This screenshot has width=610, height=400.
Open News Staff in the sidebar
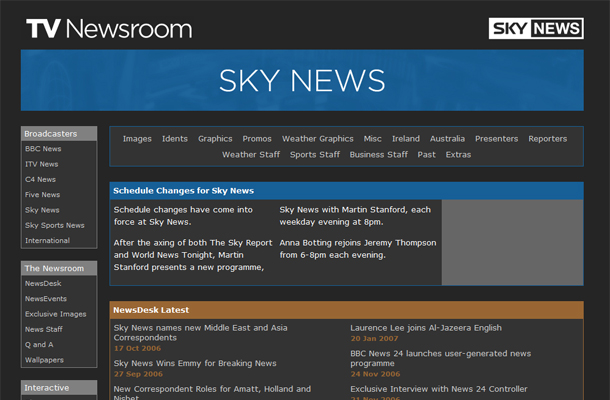[x=44, y=329]
